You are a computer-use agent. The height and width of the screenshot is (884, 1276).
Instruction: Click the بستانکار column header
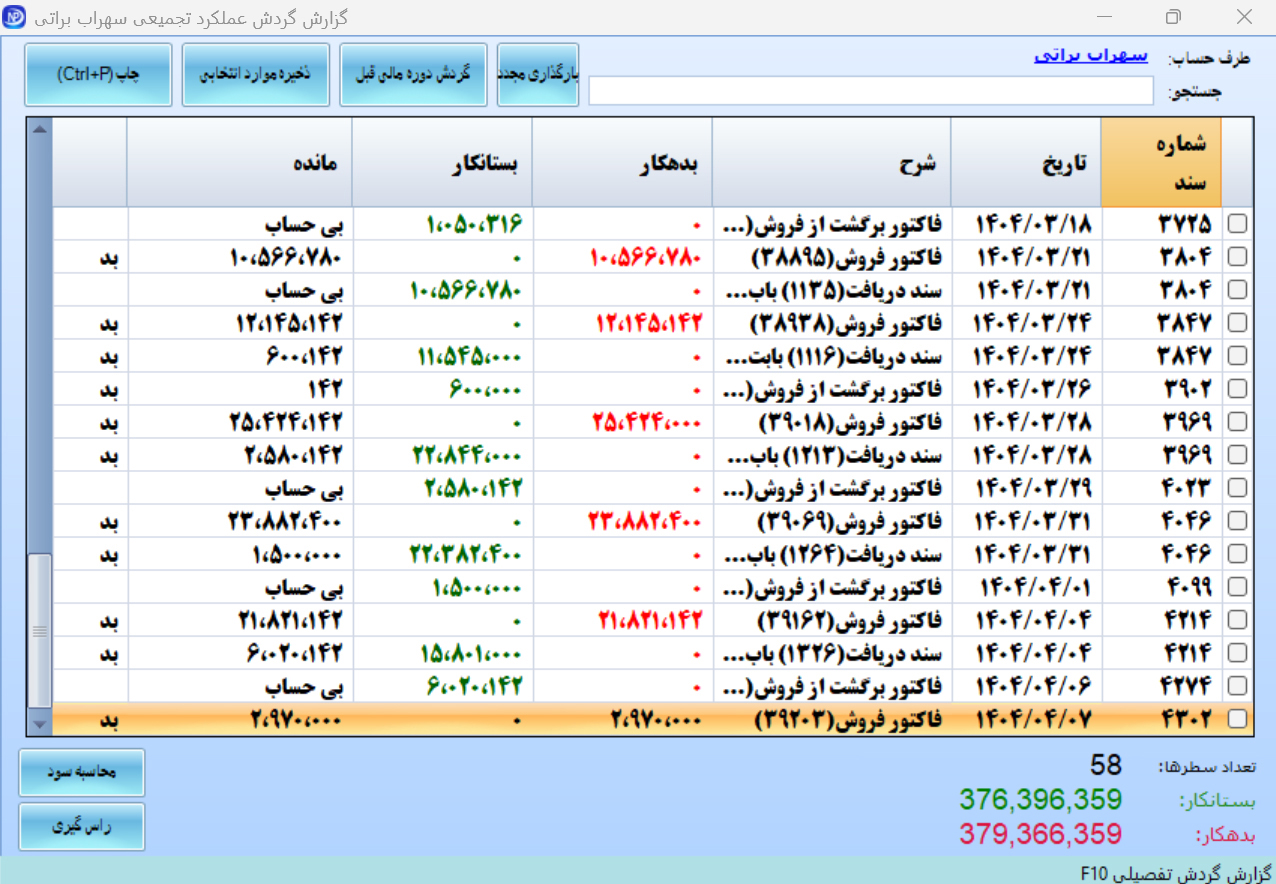pyautogui.click(x=442, y=162)
